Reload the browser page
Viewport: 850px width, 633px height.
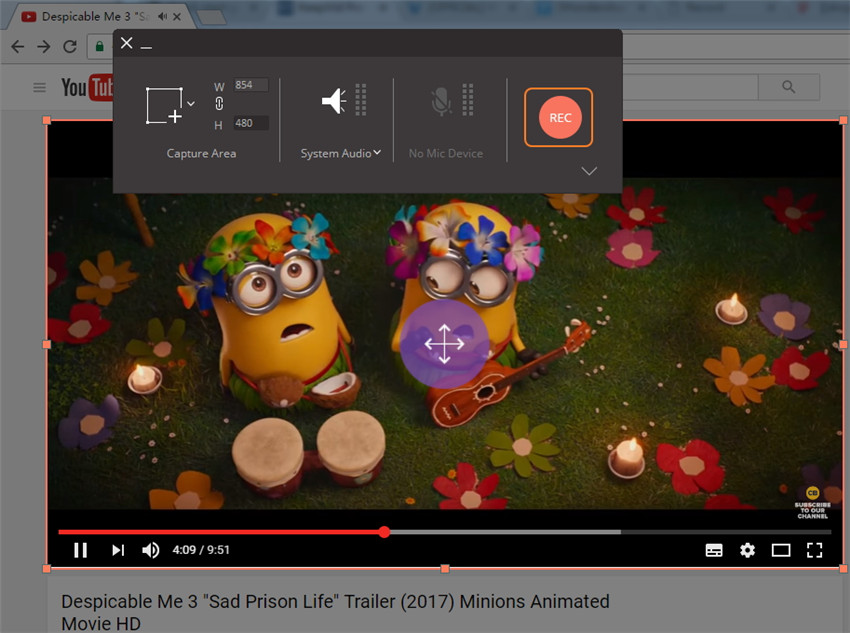[70, 47]
